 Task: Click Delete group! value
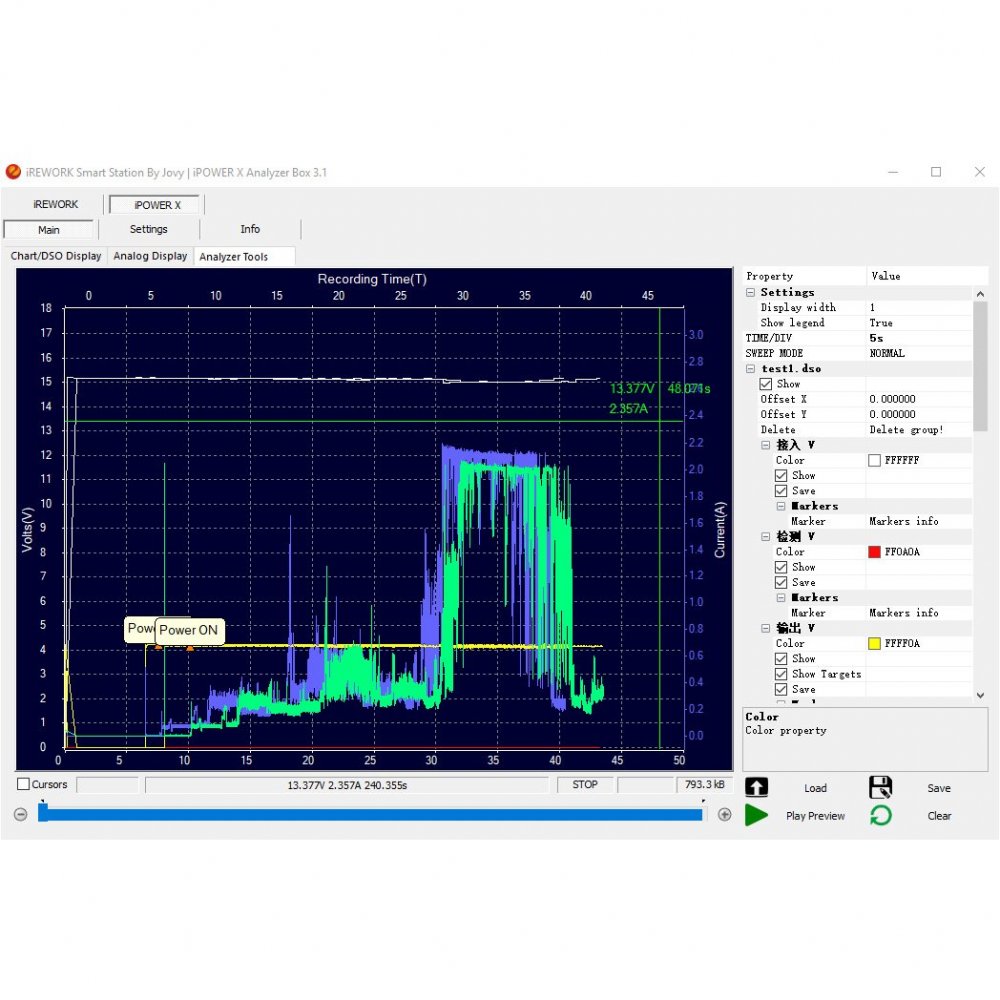906,430
